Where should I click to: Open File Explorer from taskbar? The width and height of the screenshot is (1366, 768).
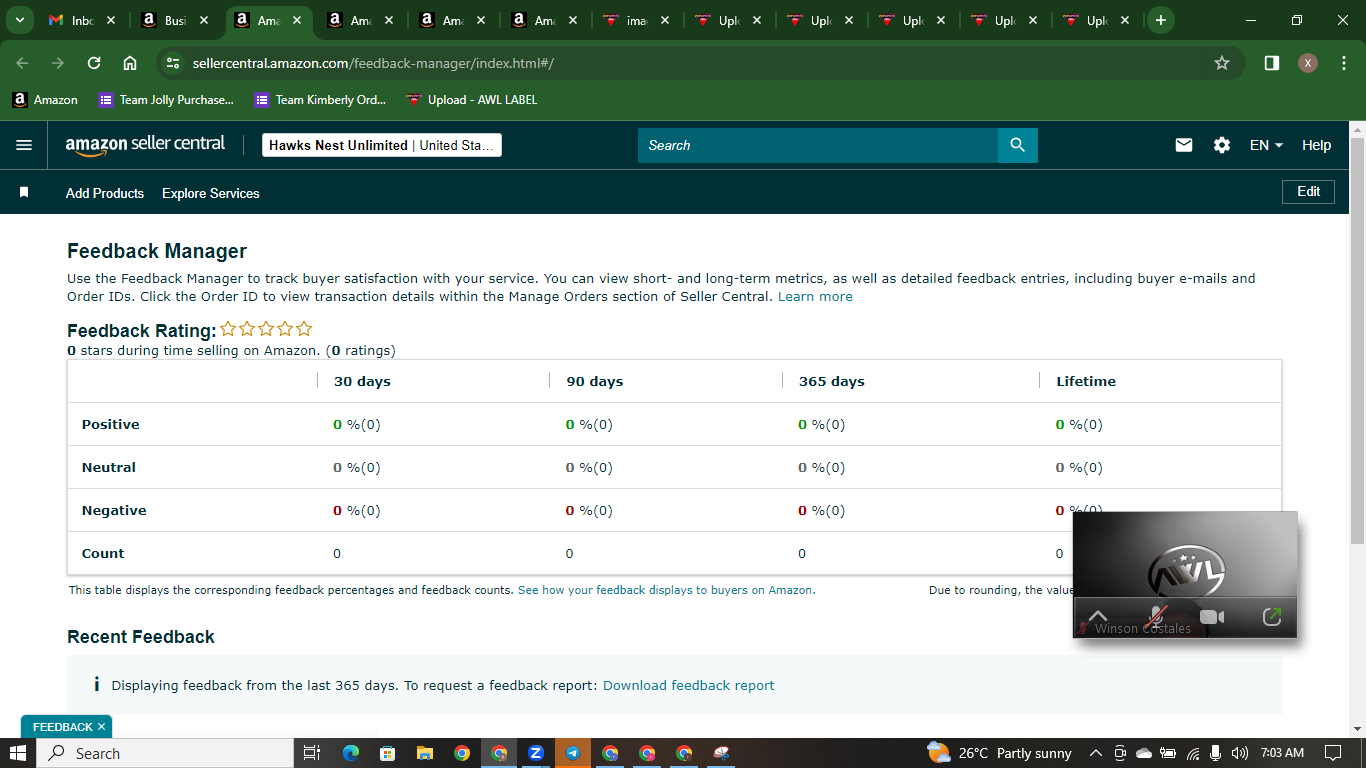(425, 753)
